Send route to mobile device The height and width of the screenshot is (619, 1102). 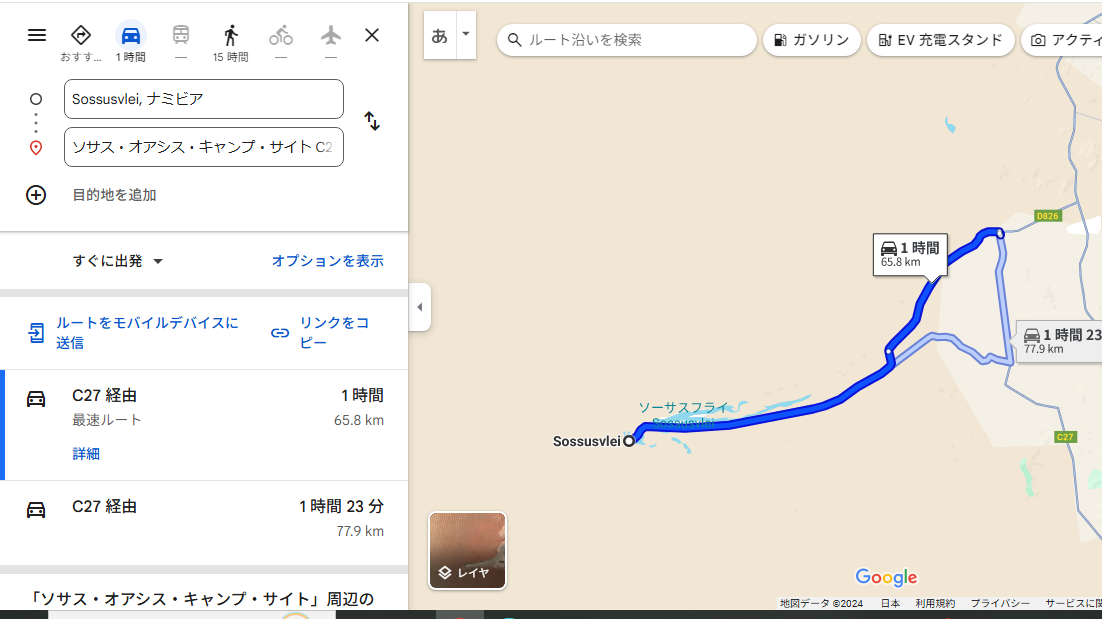tap(133, 333)
